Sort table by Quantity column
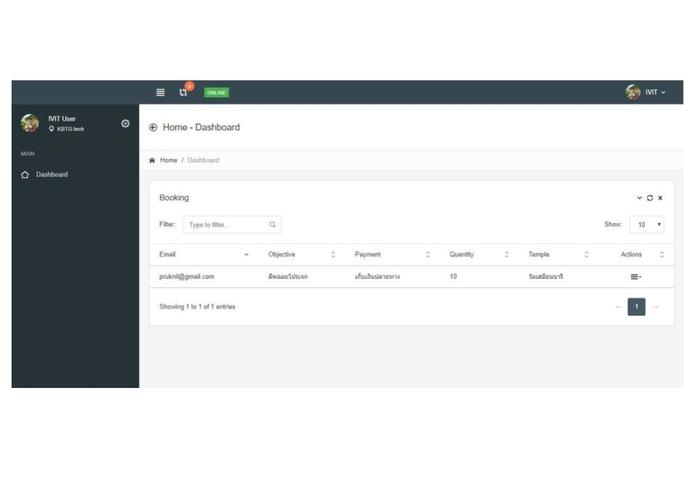 [x=480, y=254]
